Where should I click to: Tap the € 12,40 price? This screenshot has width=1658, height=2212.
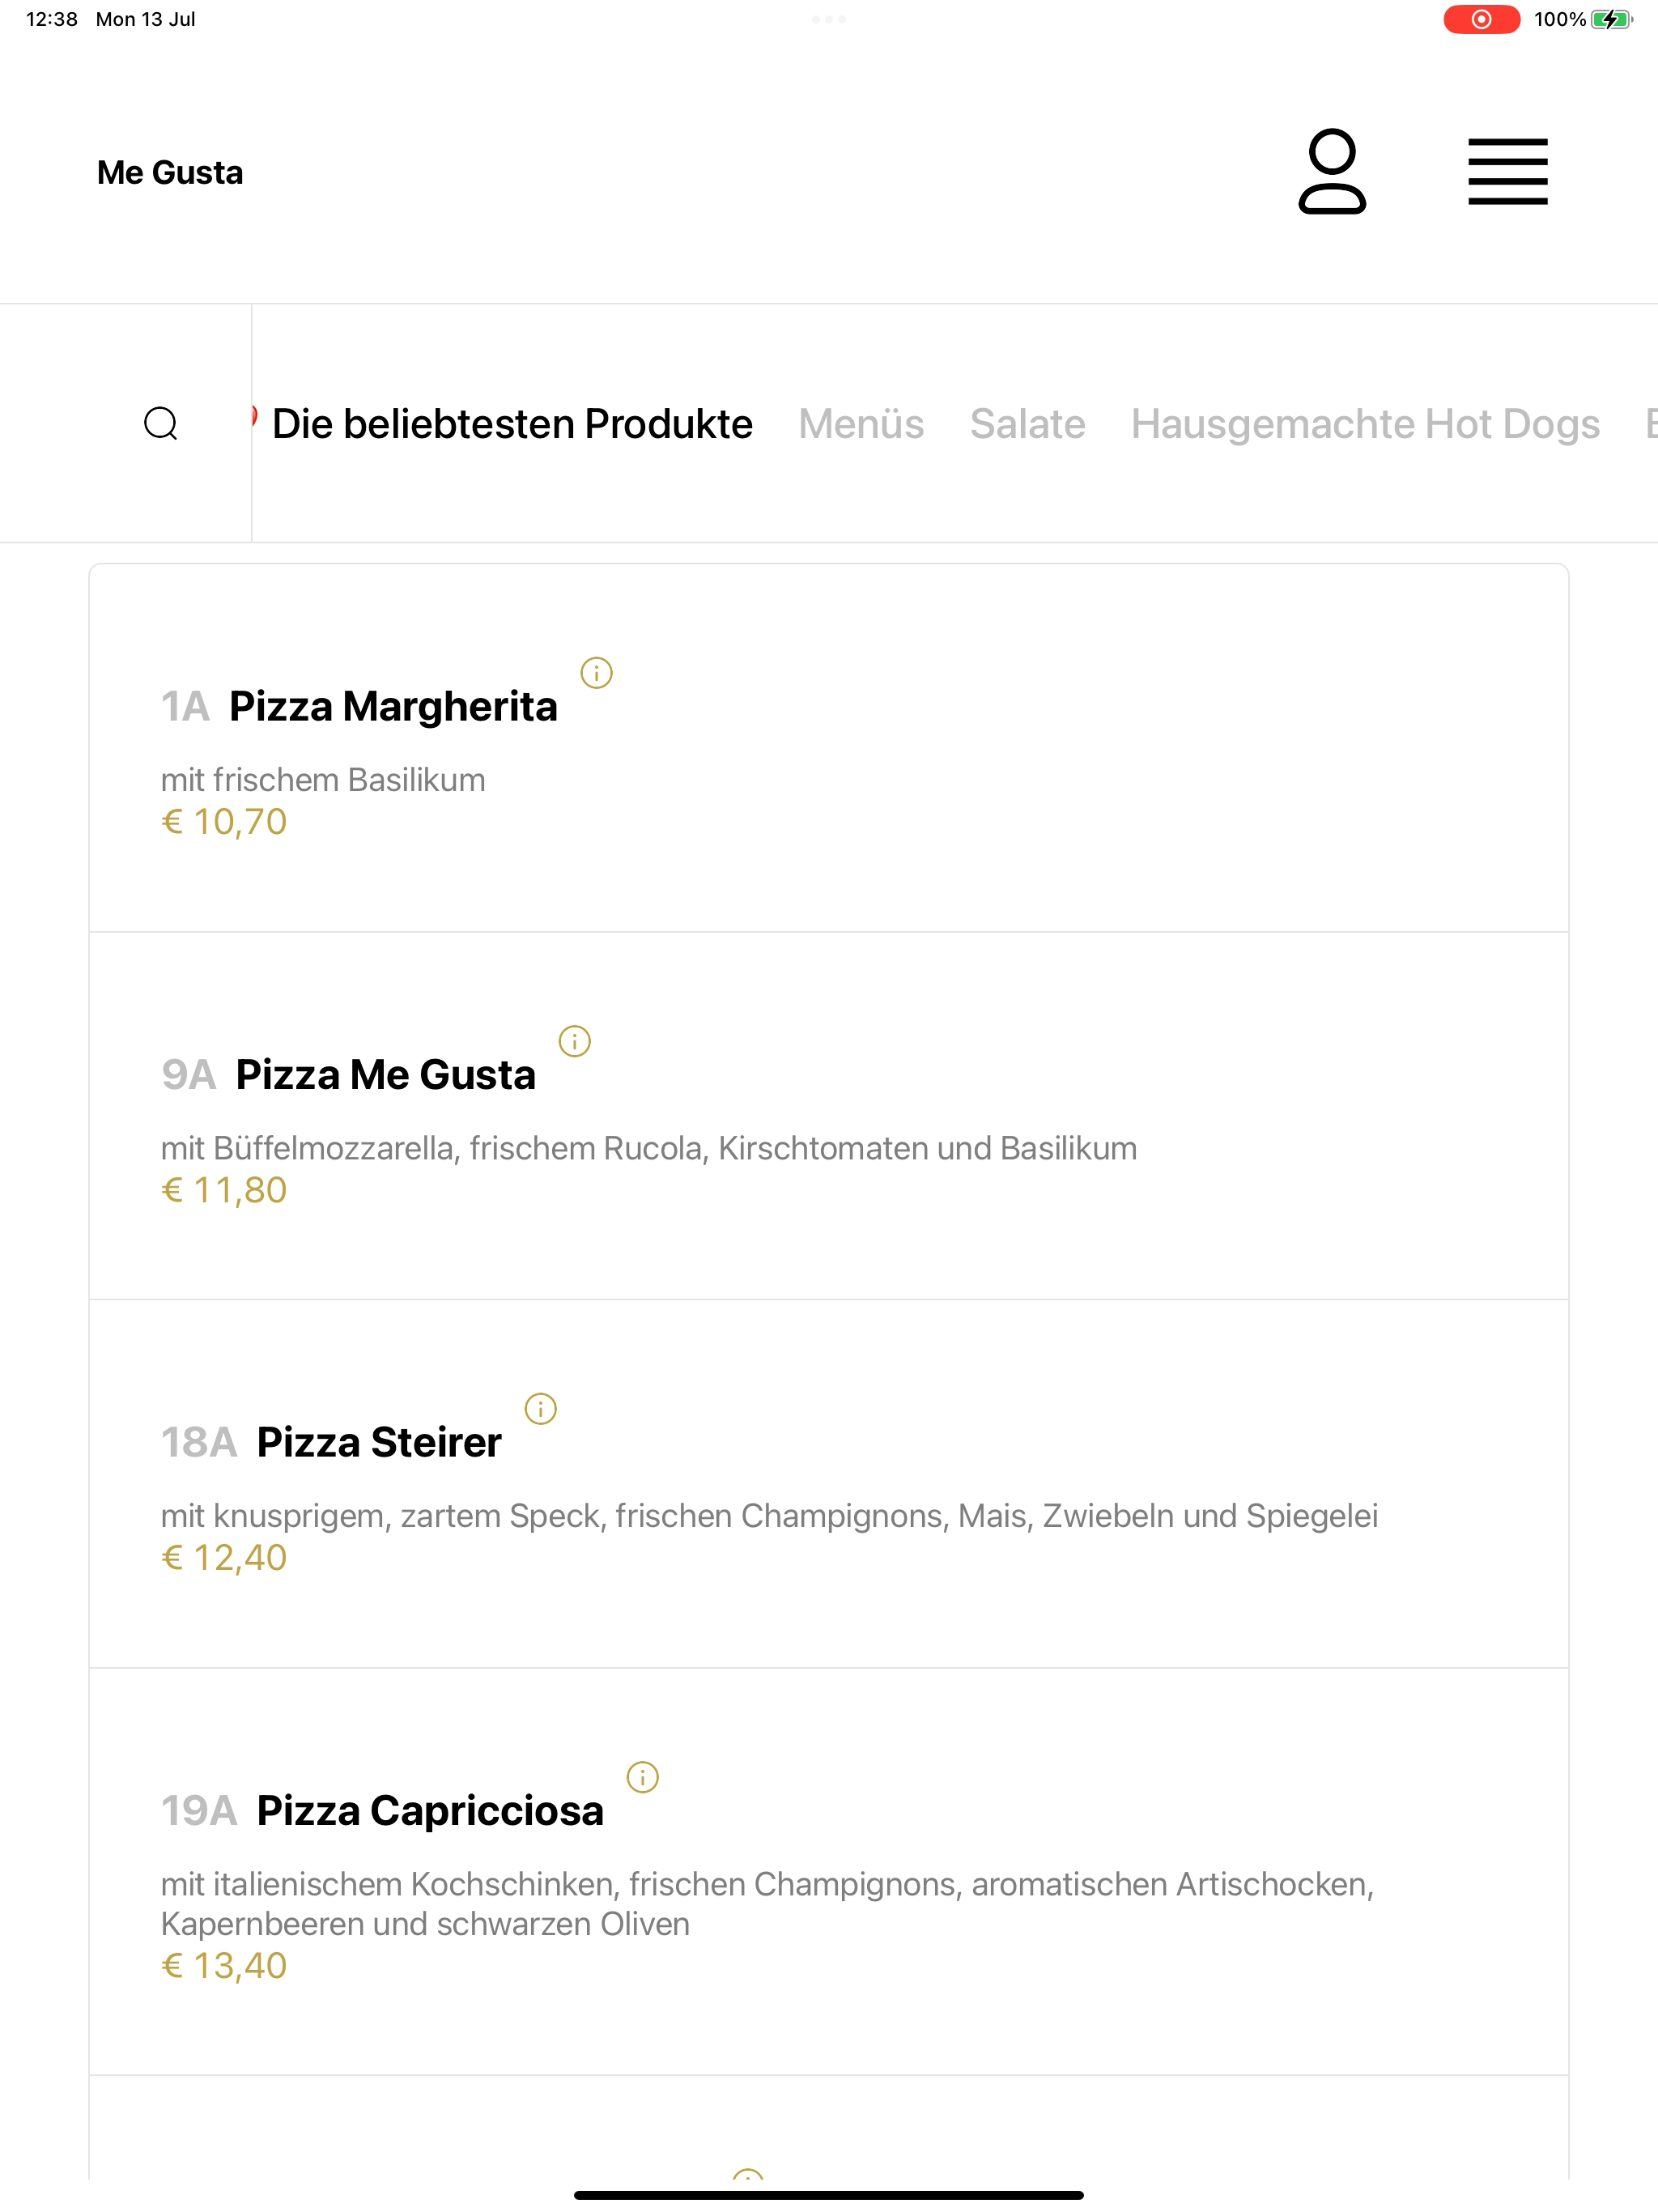[x=224, y=1557]
